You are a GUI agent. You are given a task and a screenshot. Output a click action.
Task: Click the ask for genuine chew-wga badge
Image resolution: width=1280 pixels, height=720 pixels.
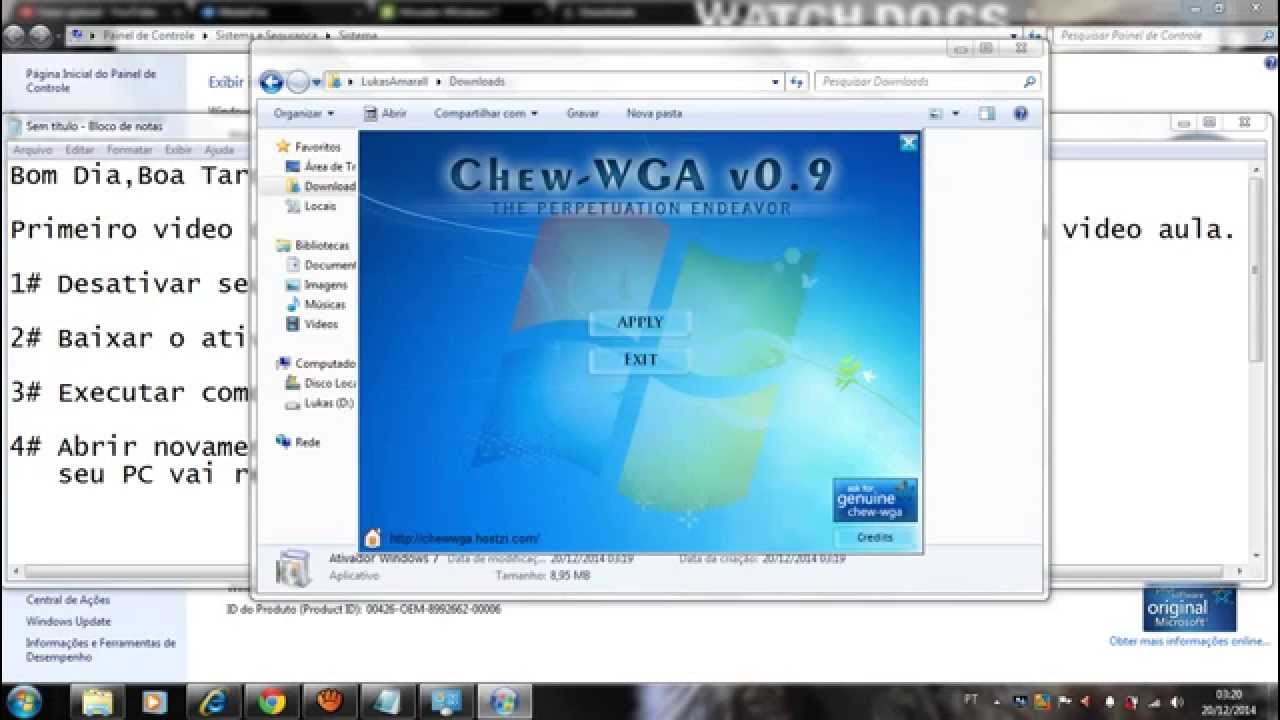[x=875, y=500]
